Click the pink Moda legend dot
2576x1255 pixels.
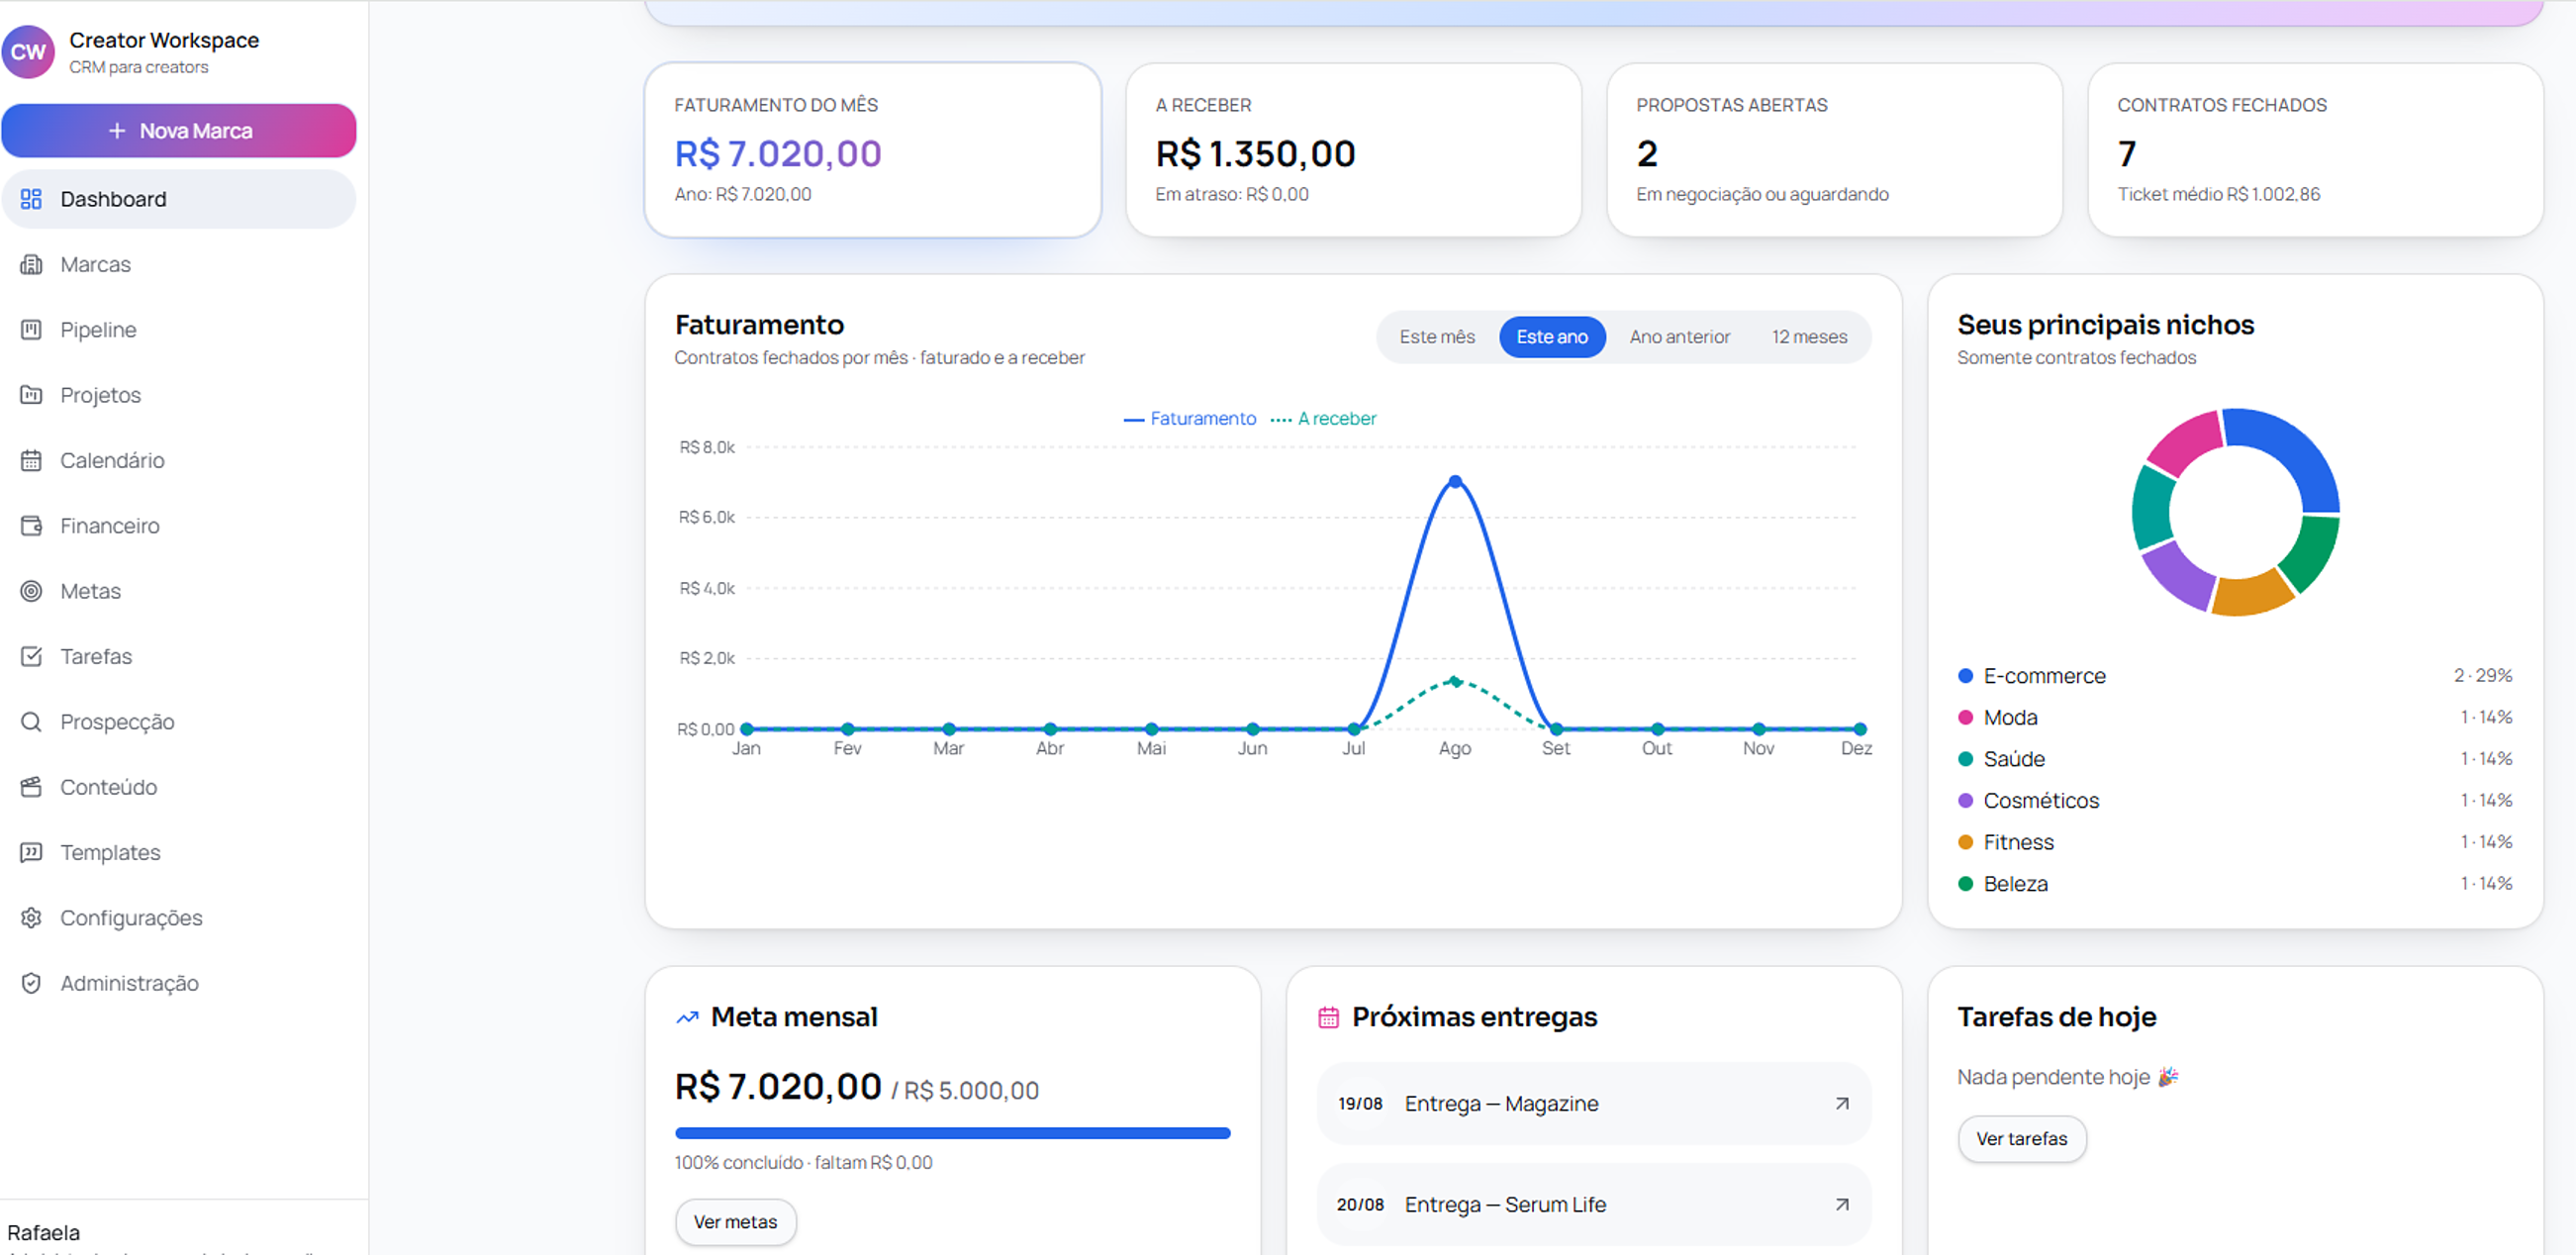tap(1965, 717)
